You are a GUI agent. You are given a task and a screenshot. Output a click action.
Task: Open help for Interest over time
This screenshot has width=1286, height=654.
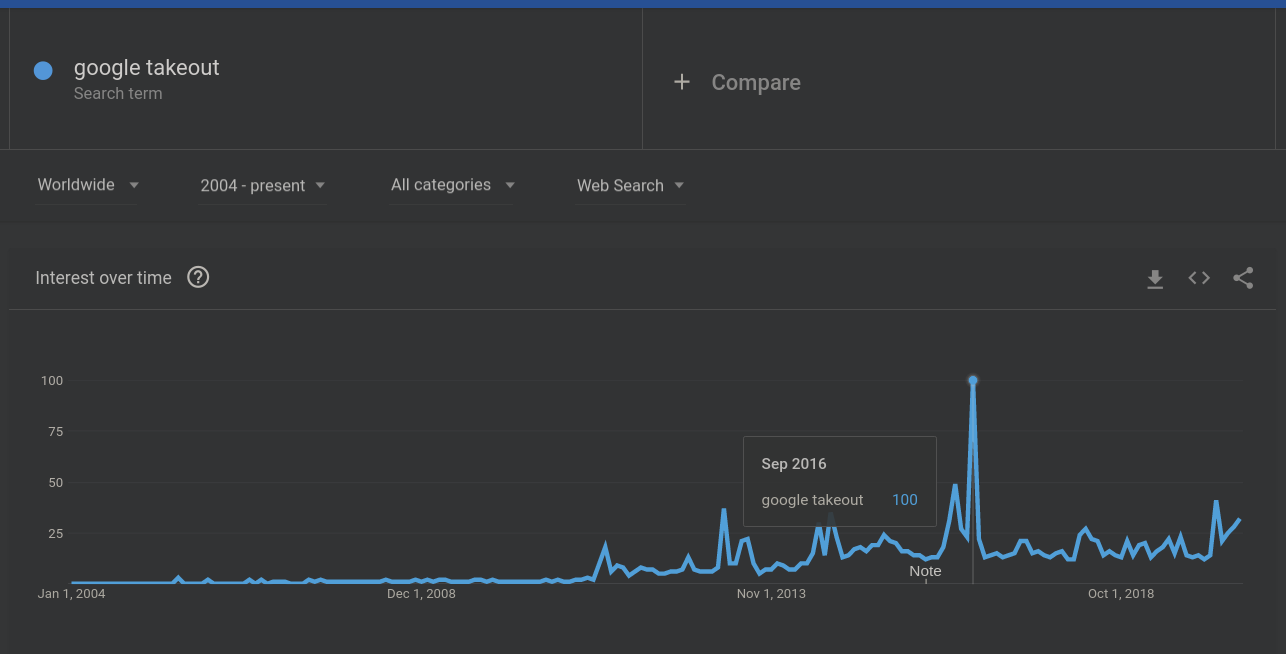coord(198,277)
